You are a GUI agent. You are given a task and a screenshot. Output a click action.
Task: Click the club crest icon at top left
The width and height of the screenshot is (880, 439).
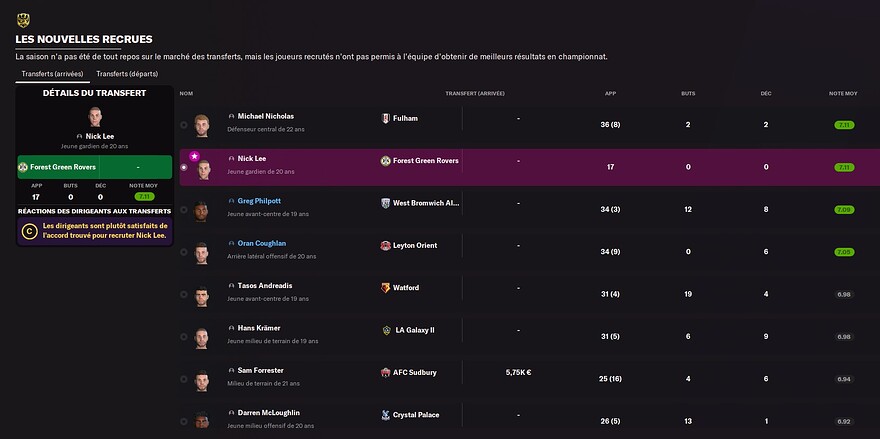click(23, 21)
